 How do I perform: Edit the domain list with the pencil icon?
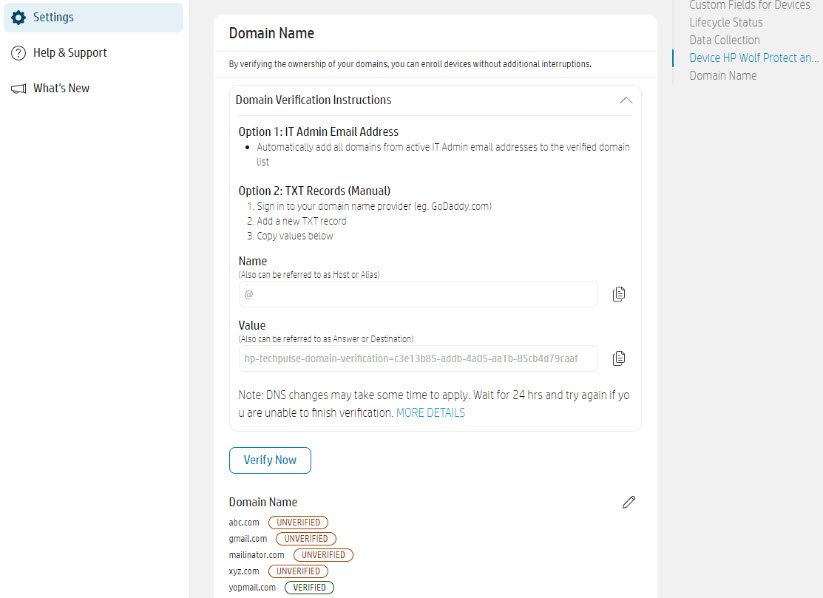[628, 502]
